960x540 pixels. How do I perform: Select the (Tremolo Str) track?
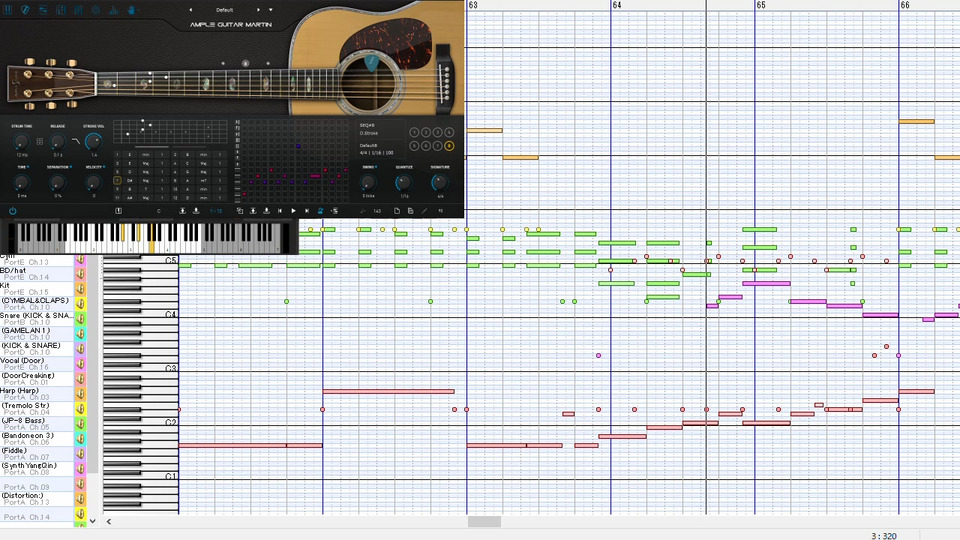(x=37, y=408)
